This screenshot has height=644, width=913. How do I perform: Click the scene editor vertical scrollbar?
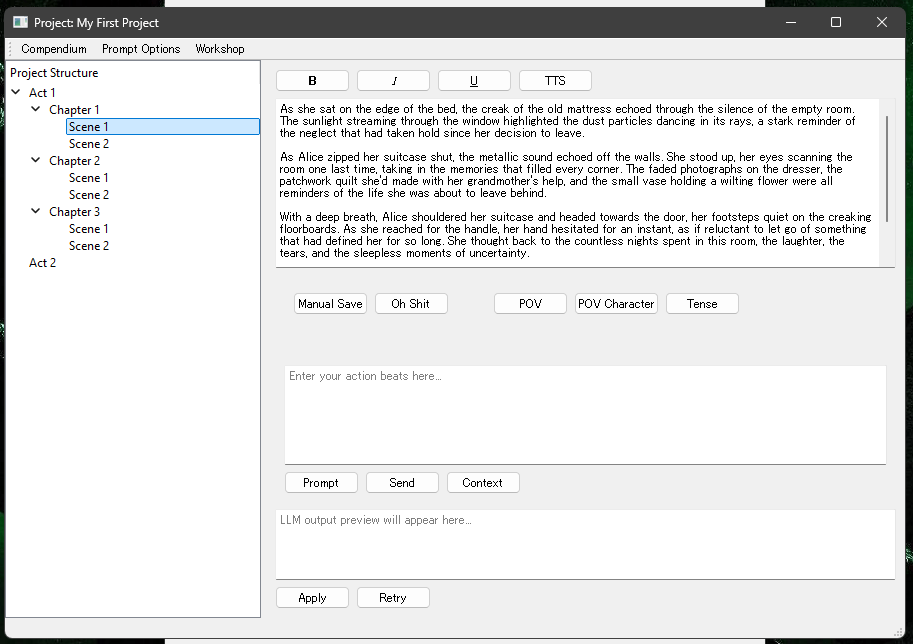click(887, 170)
